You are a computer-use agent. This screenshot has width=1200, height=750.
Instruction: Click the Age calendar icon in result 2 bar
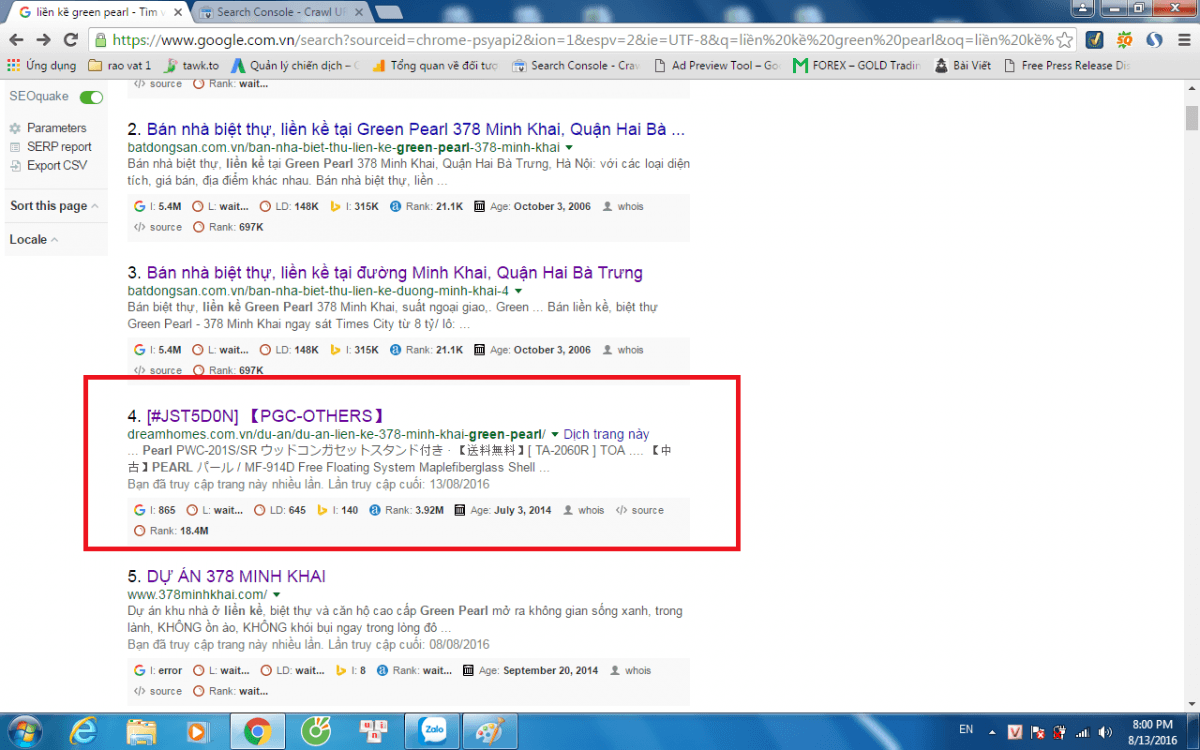point(479,207)
